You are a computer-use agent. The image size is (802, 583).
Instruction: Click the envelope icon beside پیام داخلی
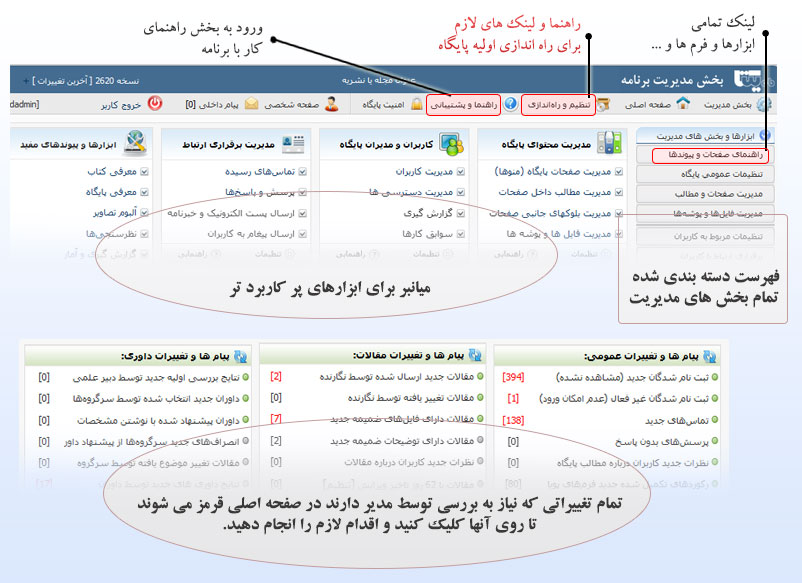tap(251, 103)
